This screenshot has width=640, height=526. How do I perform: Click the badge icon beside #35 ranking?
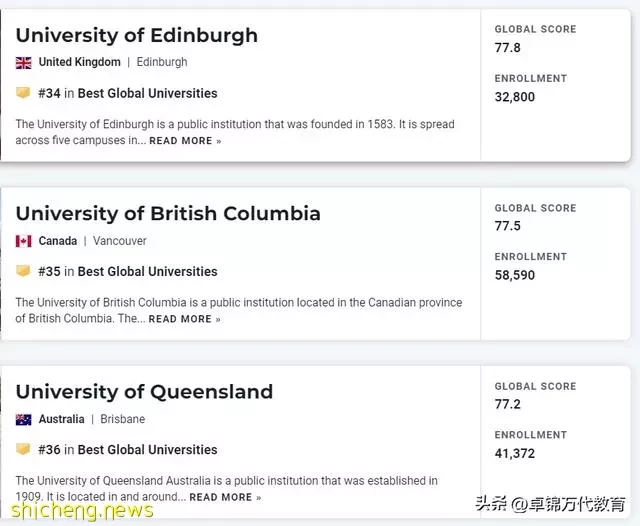click(23, 271)
